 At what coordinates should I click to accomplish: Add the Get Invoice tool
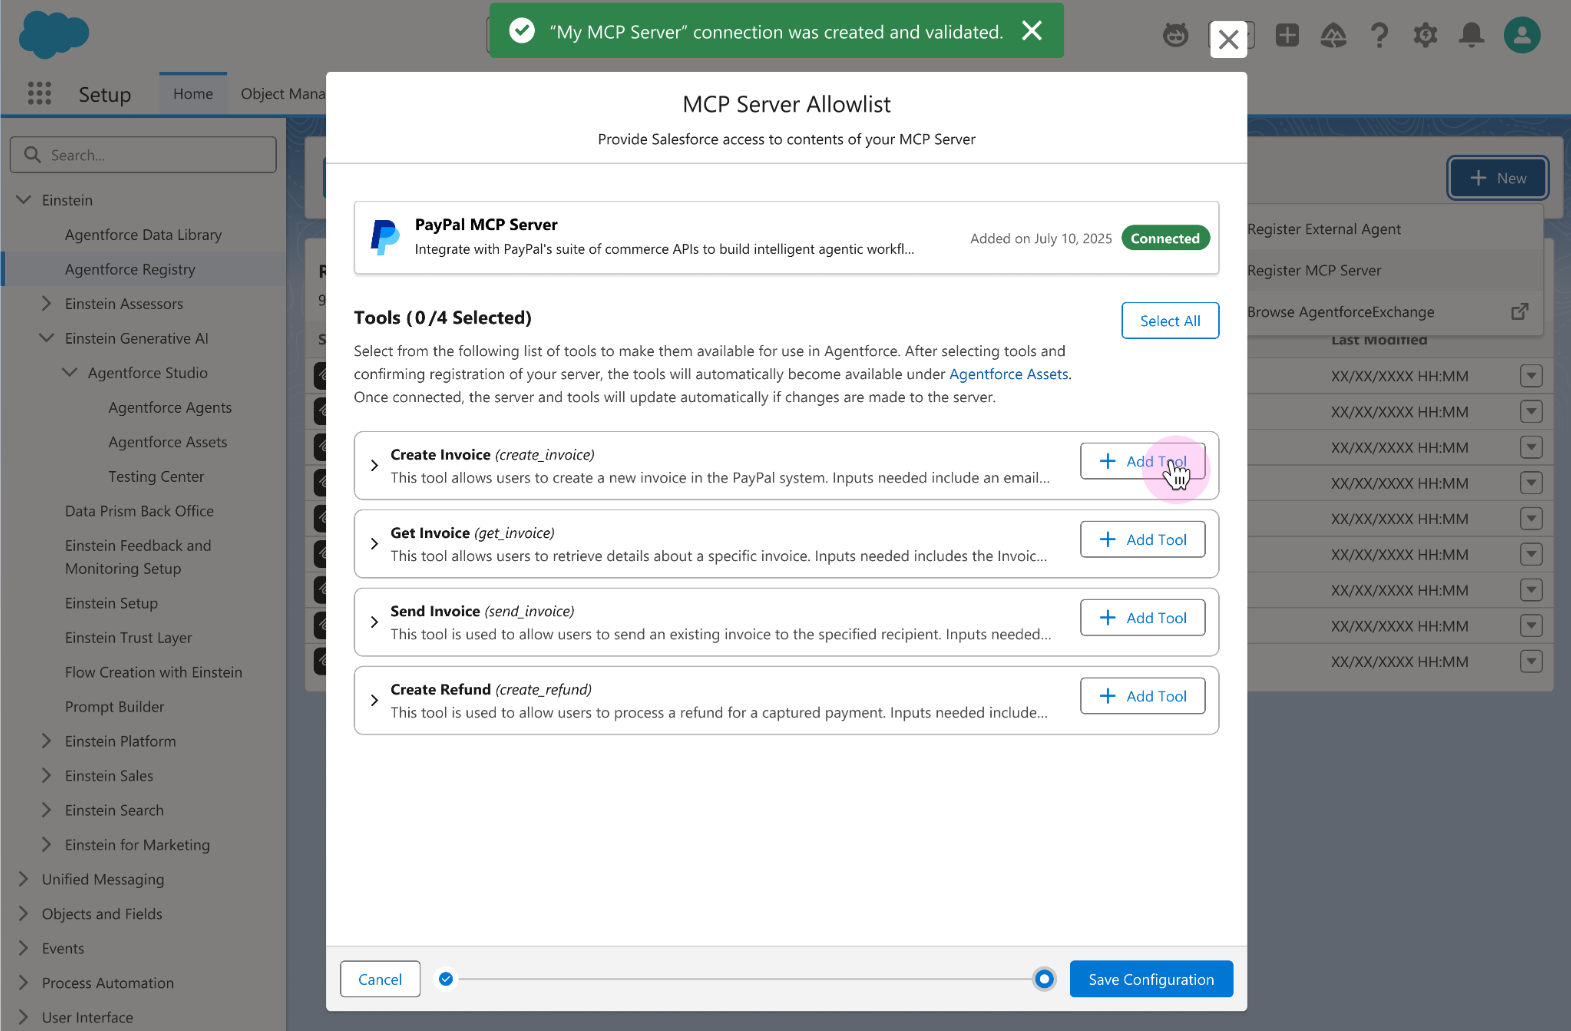point(1142,540)
